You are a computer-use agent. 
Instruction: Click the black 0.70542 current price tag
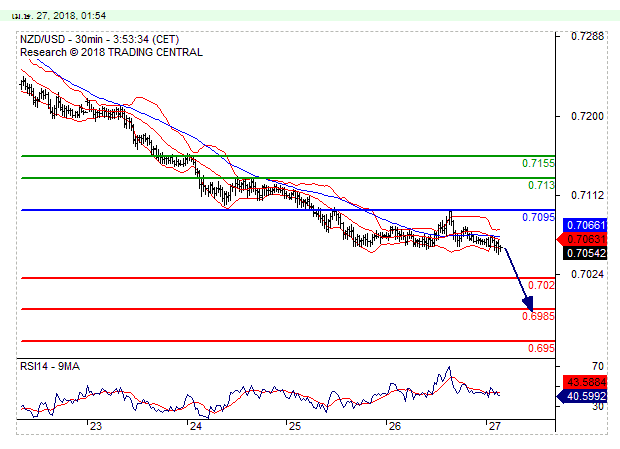[585, 253]
